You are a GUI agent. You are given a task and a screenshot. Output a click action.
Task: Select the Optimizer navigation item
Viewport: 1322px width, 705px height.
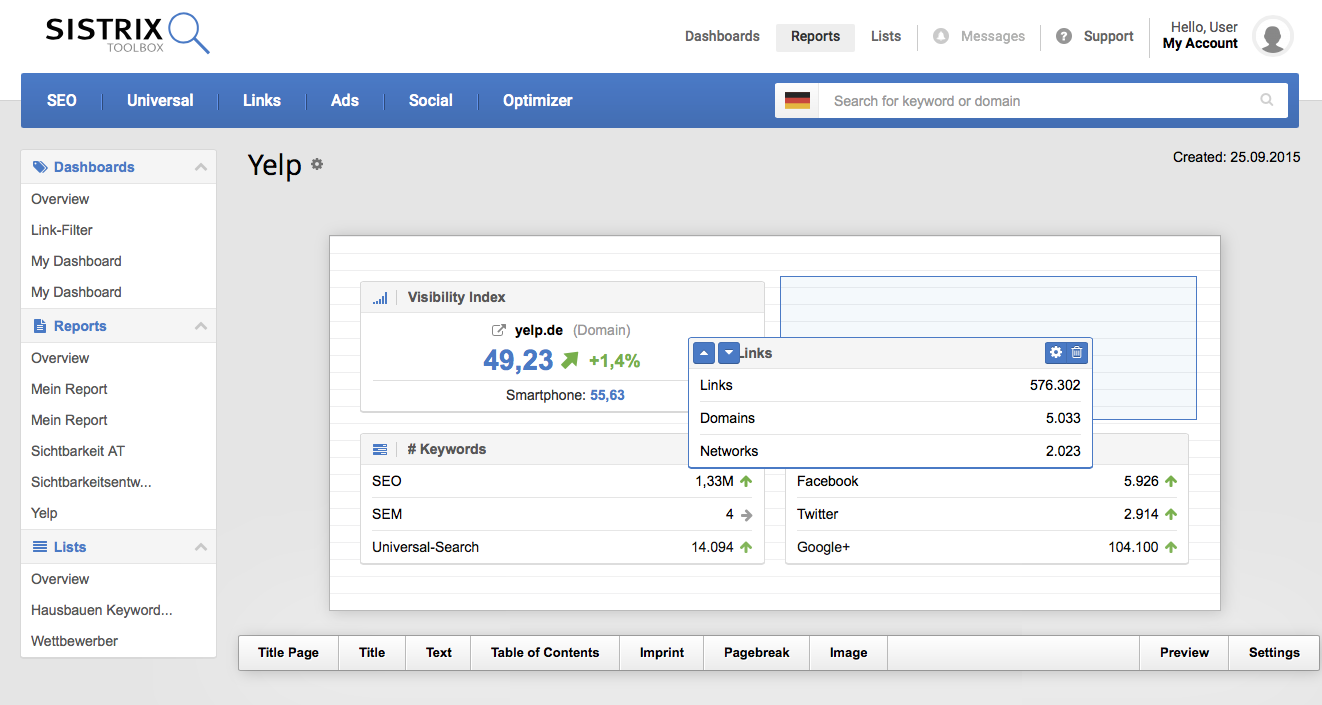tap(537, 100)
